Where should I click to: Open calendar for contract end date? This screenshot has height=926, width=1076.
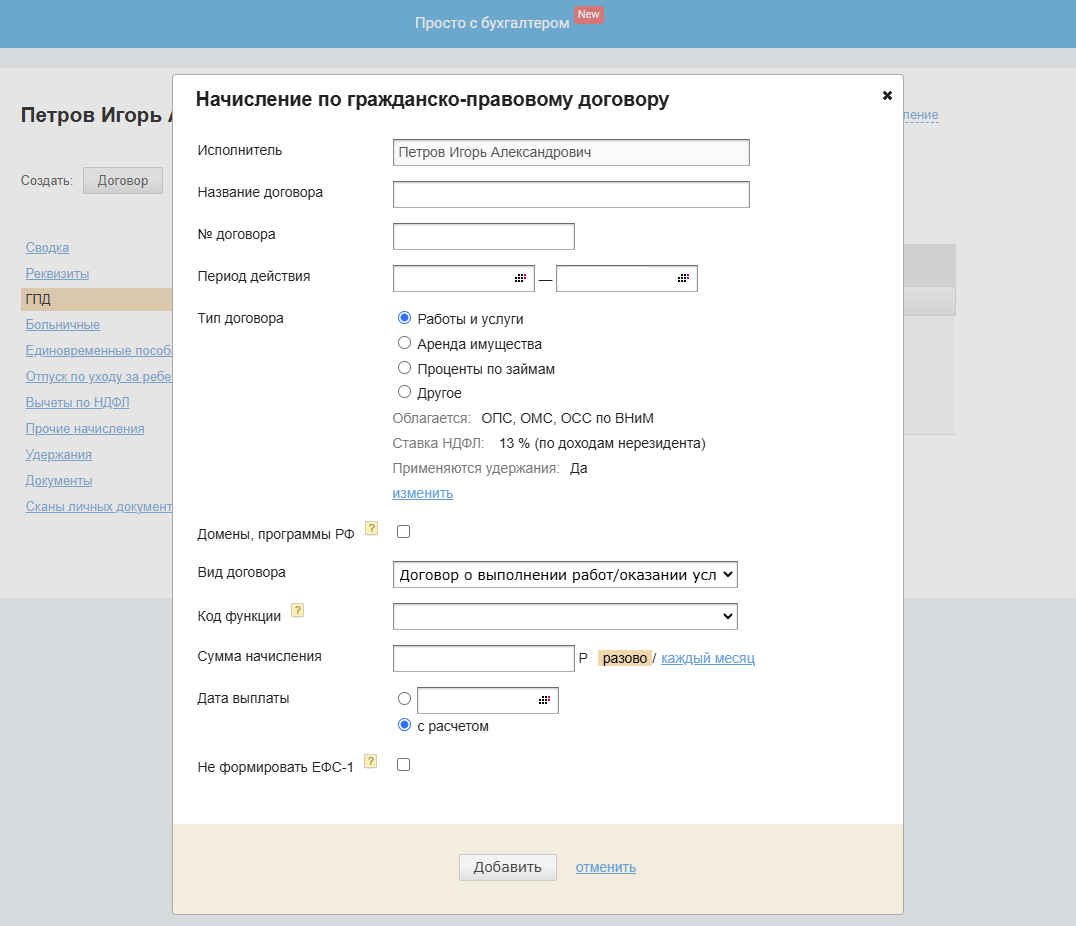(683, 278)
